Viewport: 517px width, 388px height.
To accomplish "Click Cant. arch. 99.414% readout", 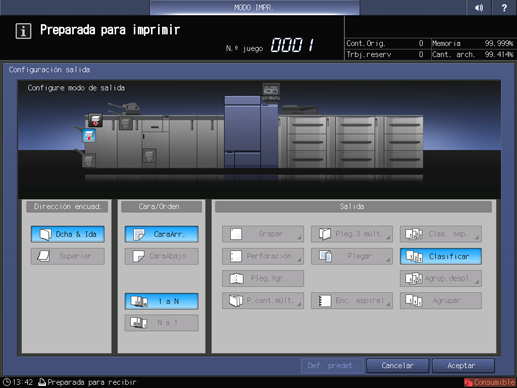I will (x=473, y=54).
